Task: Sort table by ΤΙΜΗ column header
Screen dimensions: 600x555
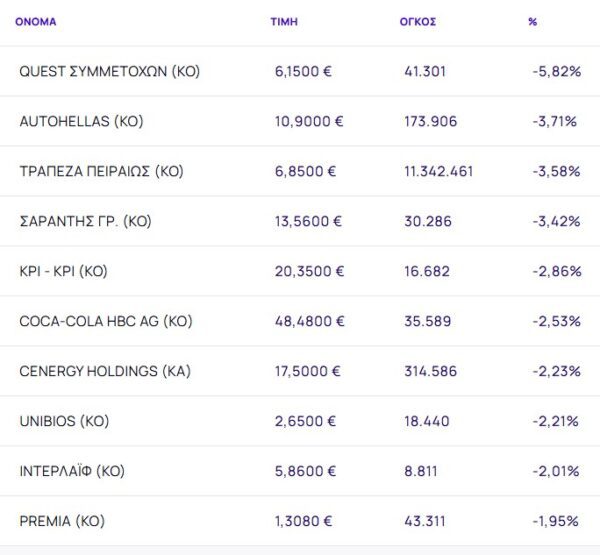Action: point(284,21)
